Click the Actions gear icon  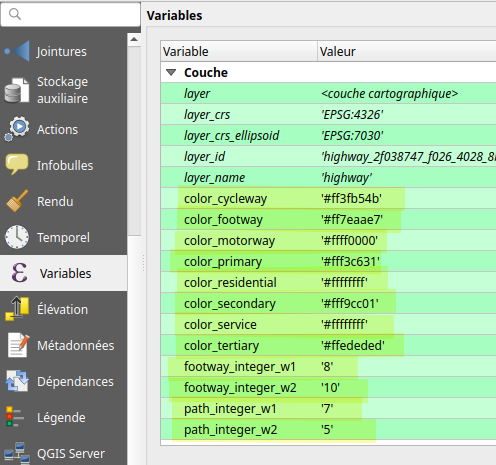tap(17, 129)
